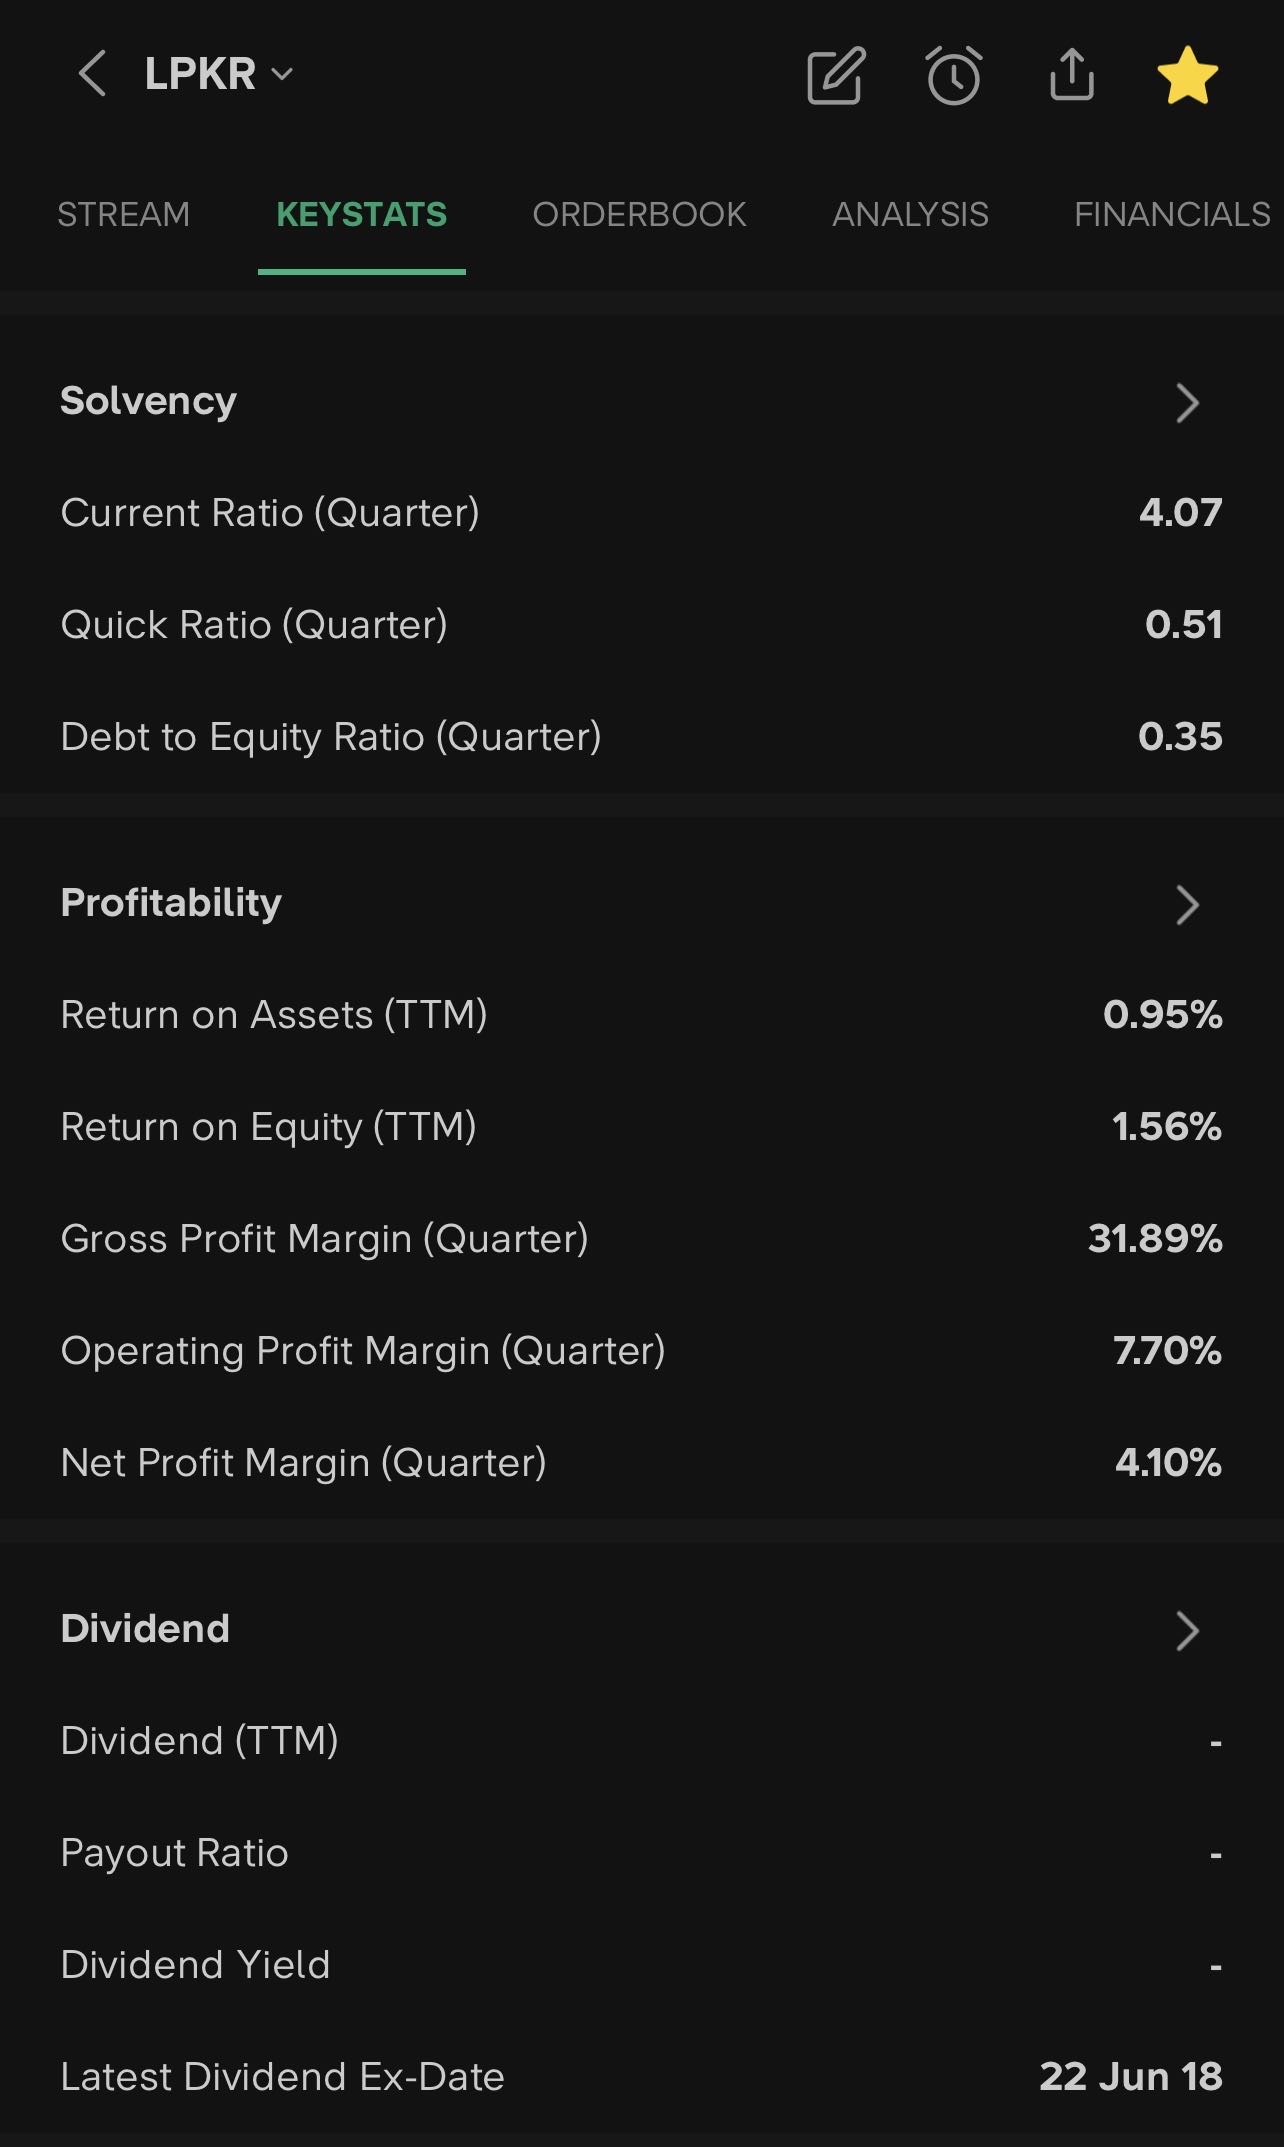The image size is (1284, 2147).
Task: Toggle the yellow watchlist star
Action: [1187, 75]
